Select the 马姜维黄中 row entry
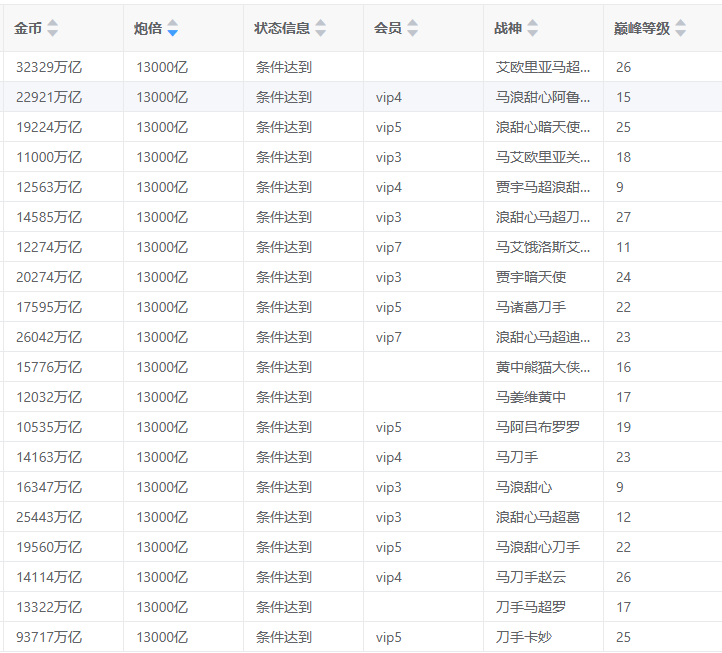 click(530, 397)
